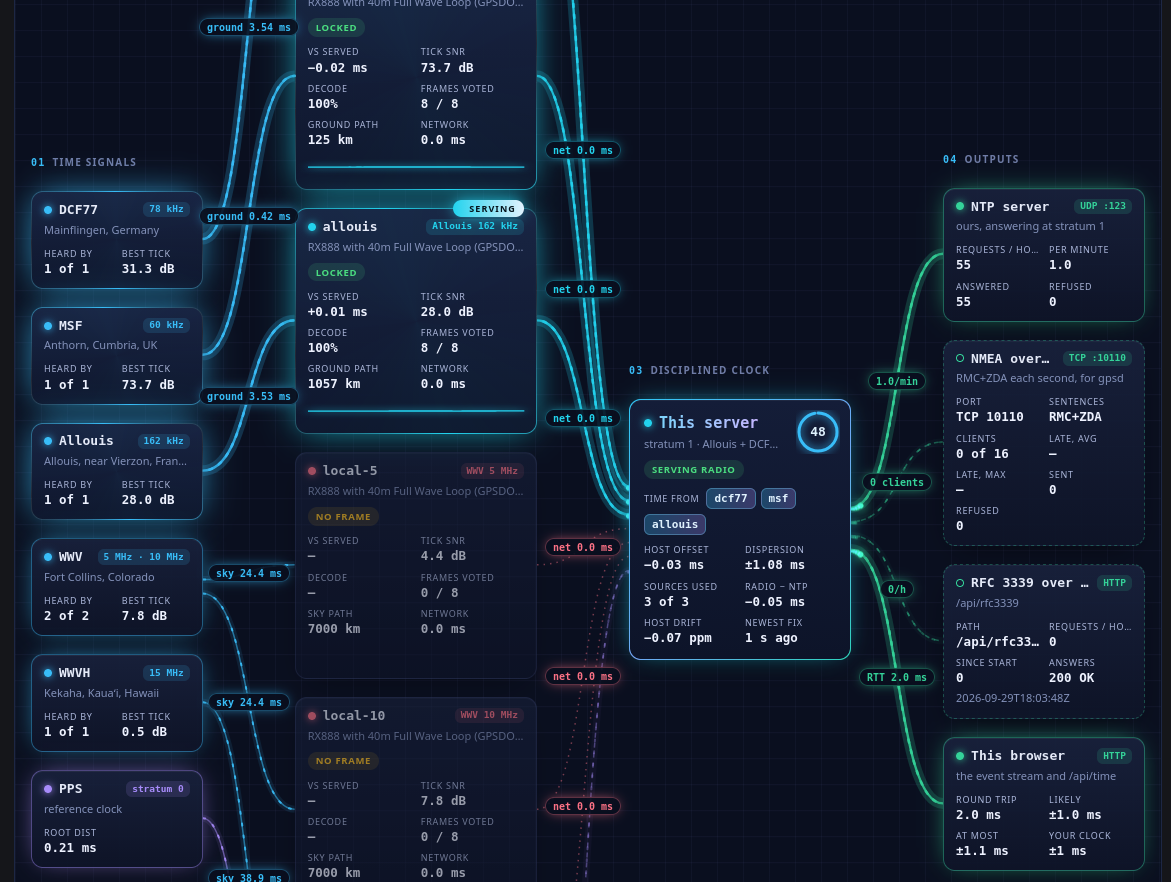The height and width of the screenshot is (882, 1171).
Task: Click the purple dot next to PPS
Action: click(x=48, y=789)
